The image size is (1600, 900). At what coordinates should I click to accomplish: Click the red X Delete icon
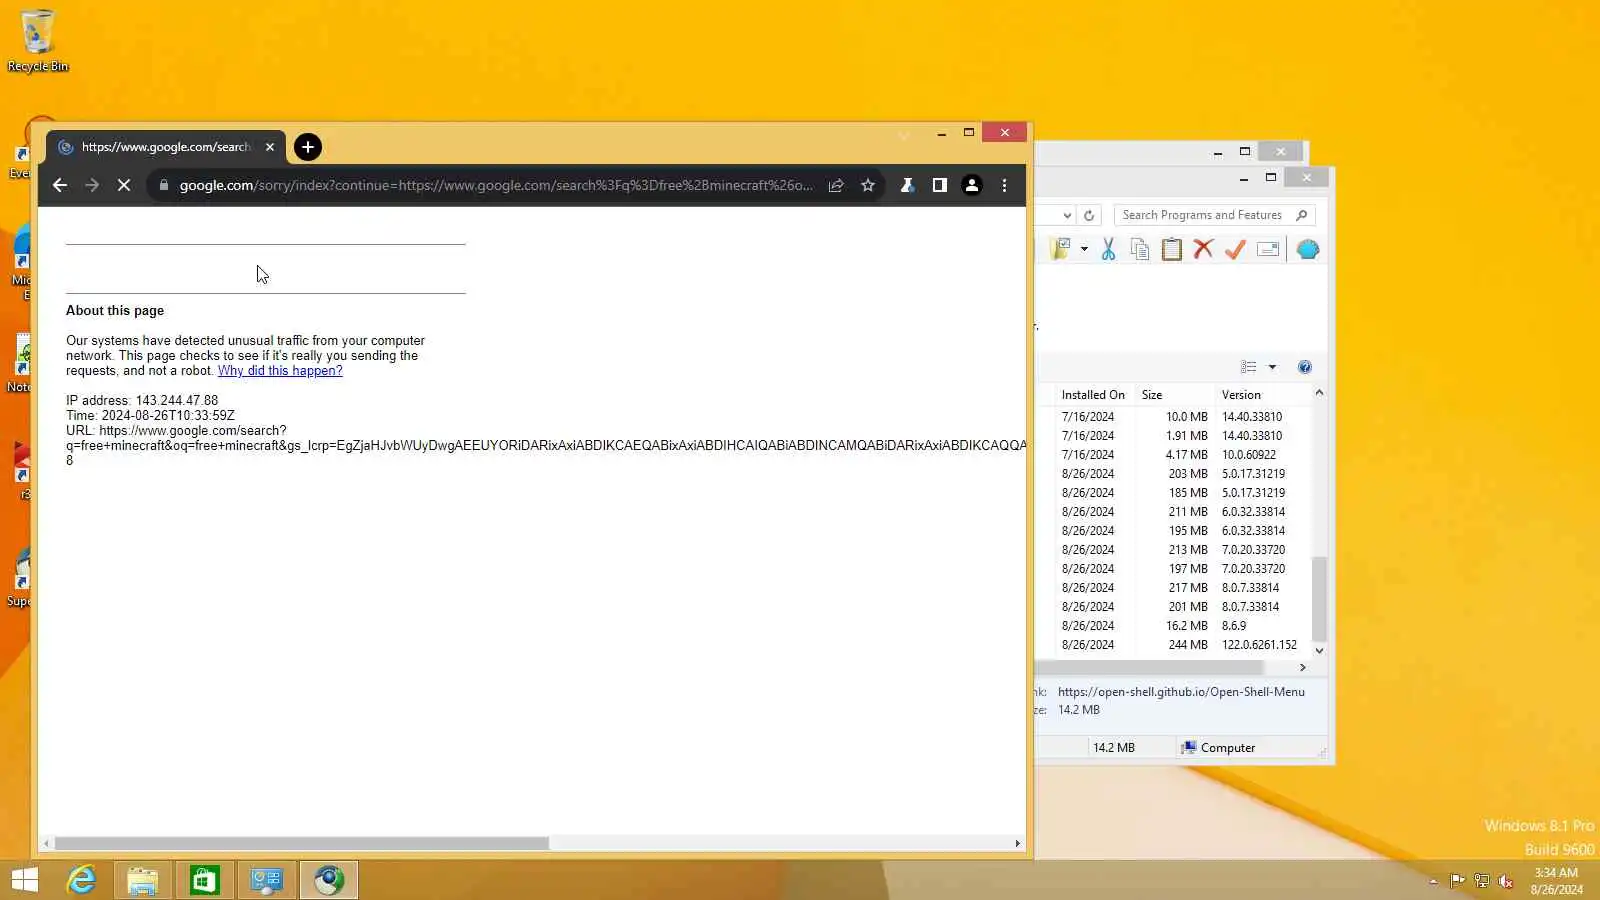point(1204,250)
